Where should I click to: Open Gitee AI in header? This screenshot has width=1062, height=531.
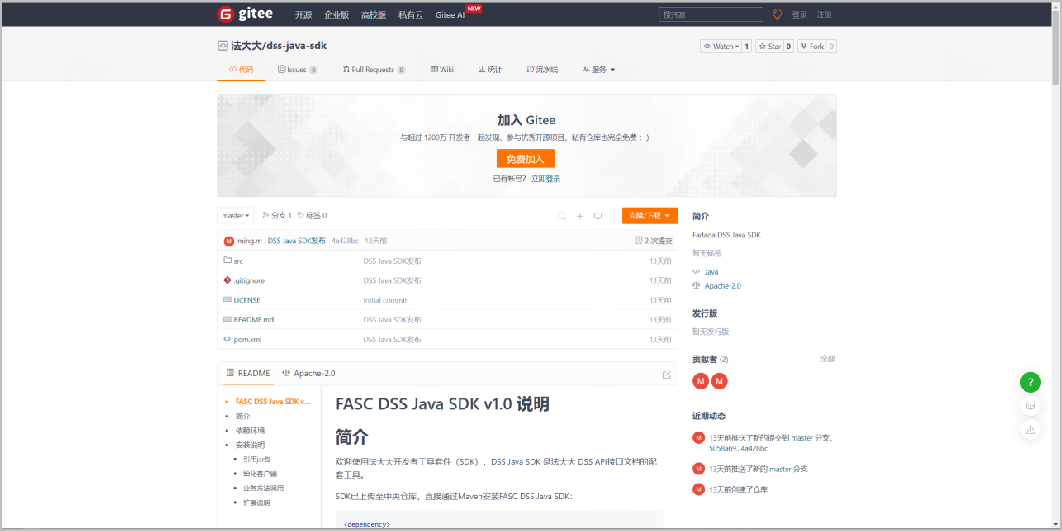tap(450, 14)
